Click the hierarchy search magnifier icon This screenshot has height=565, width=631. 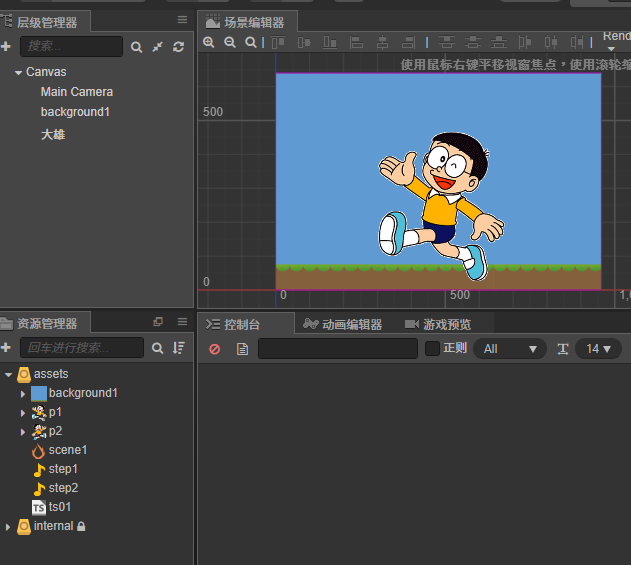(x=136, y=47)
